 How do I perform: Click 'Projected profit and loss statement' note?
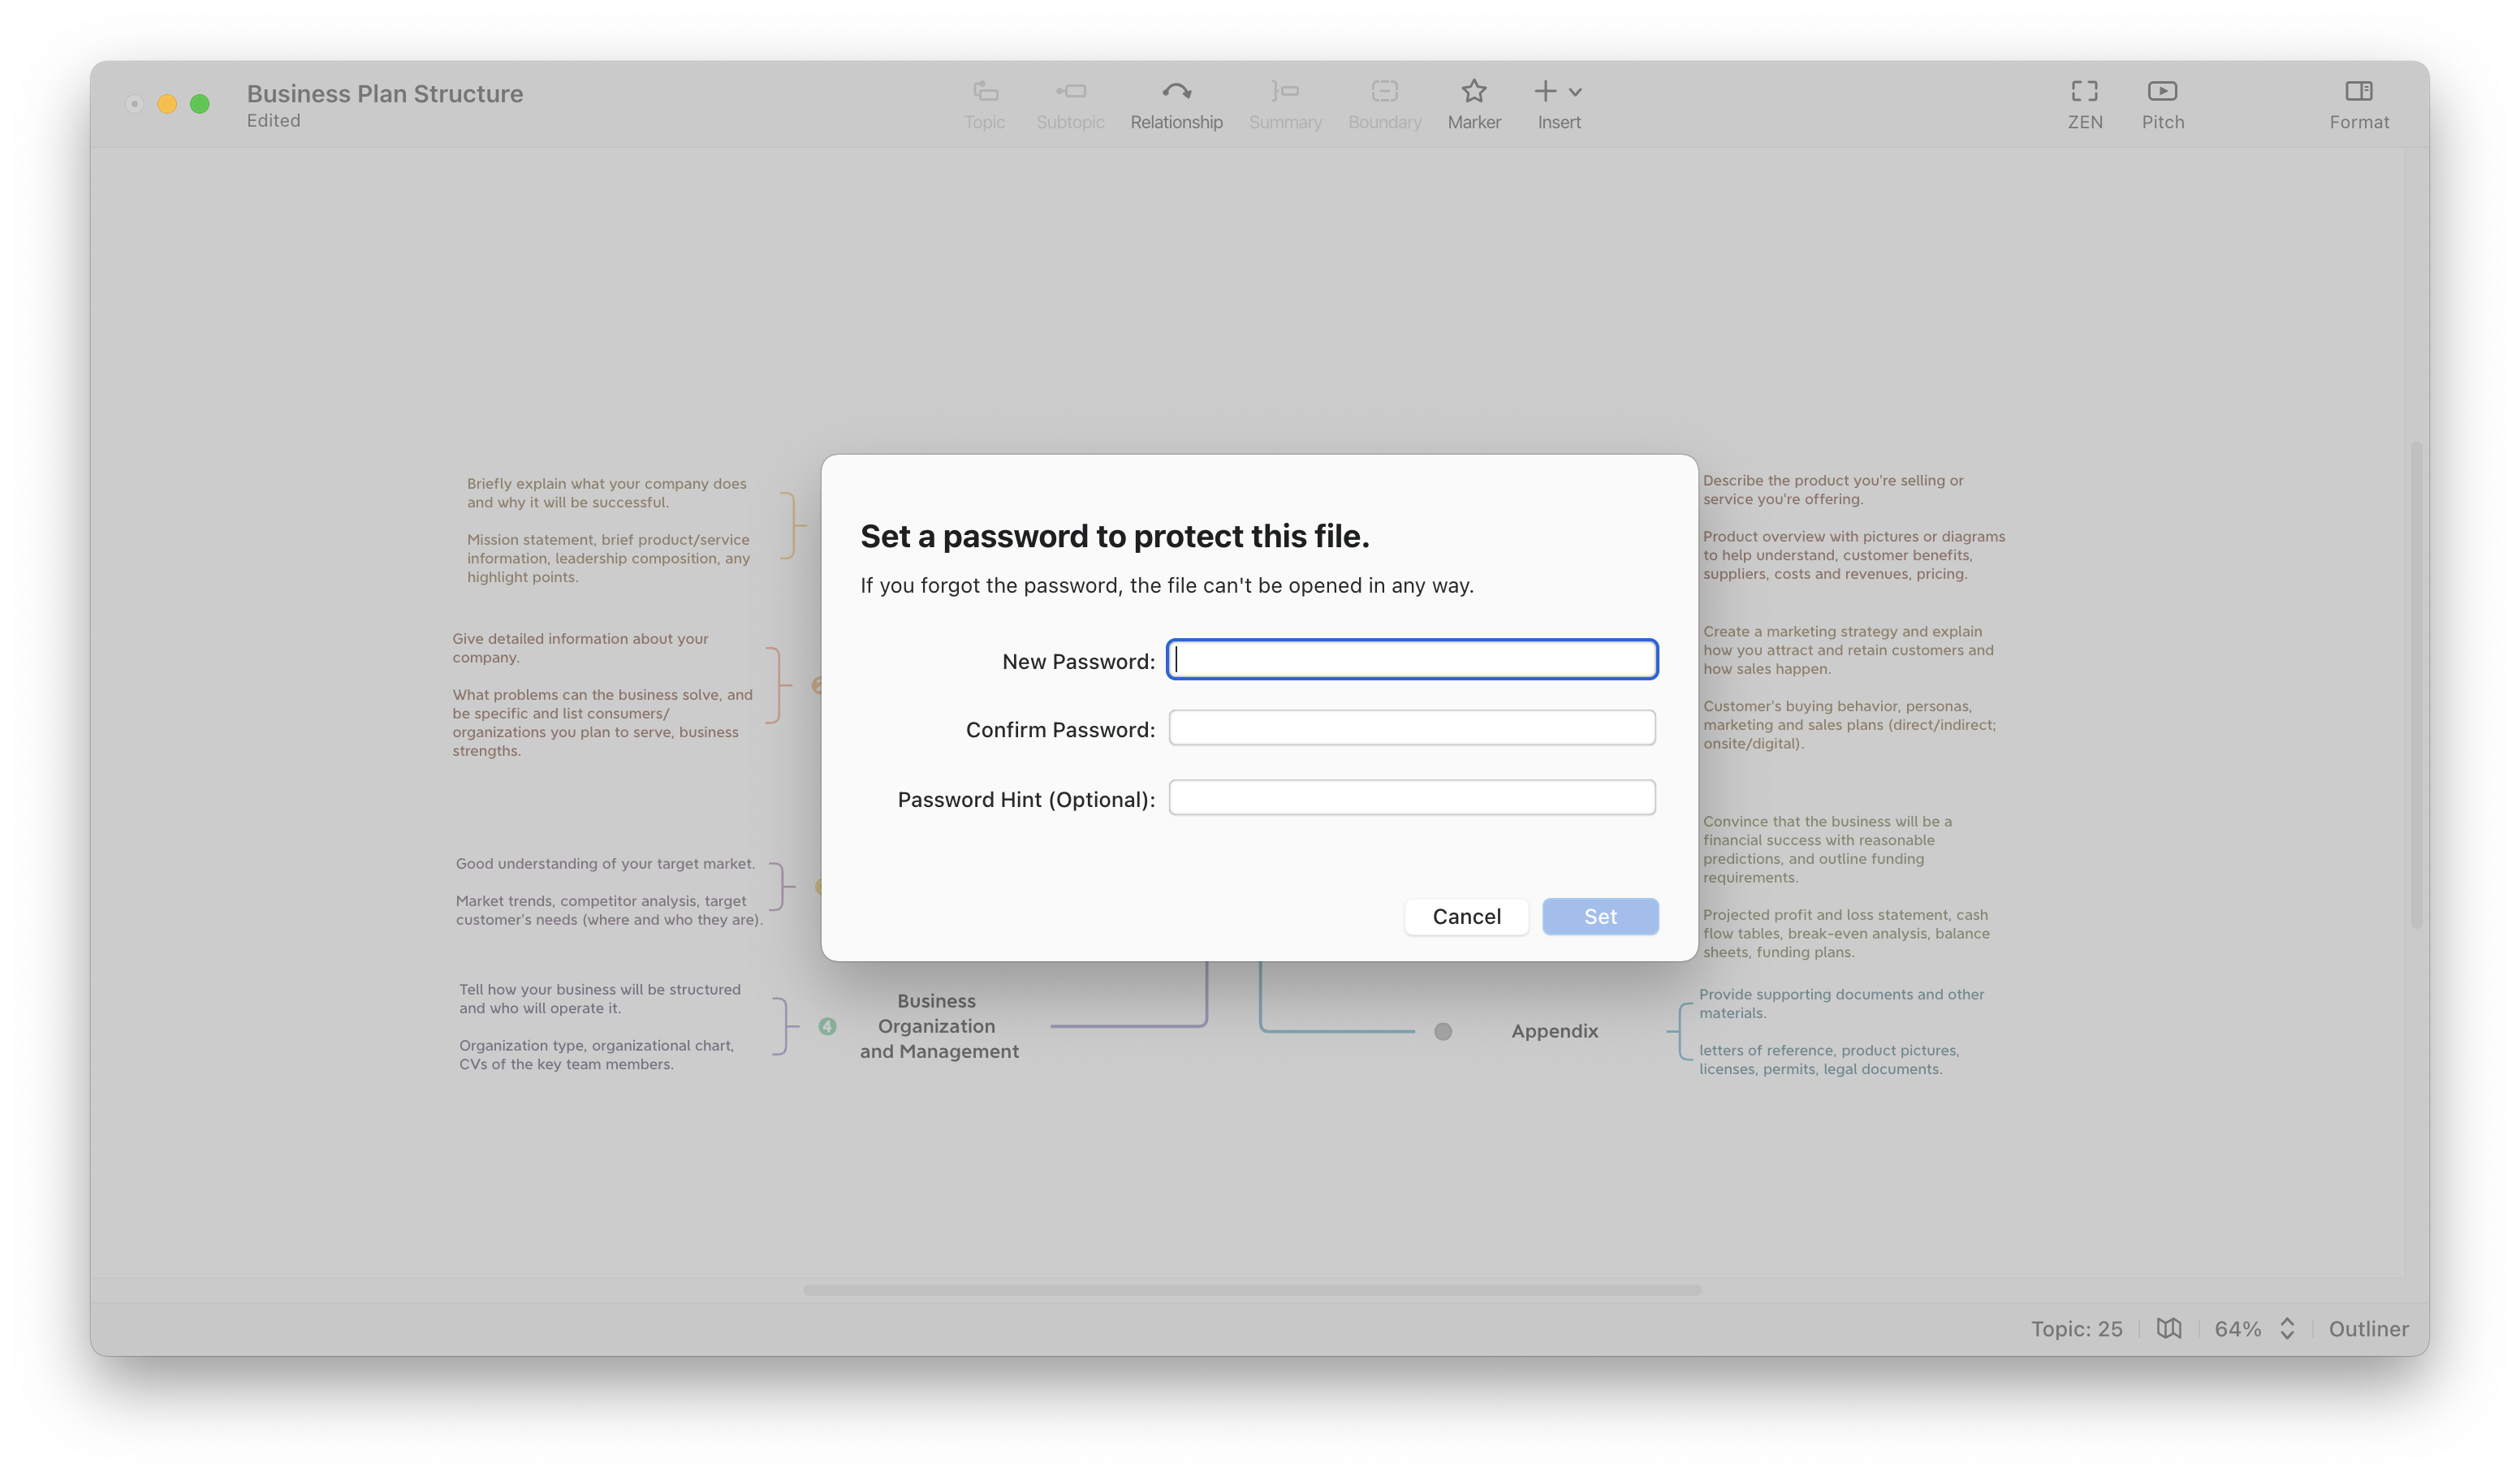pyautogui.click(x=1846, y=933)
